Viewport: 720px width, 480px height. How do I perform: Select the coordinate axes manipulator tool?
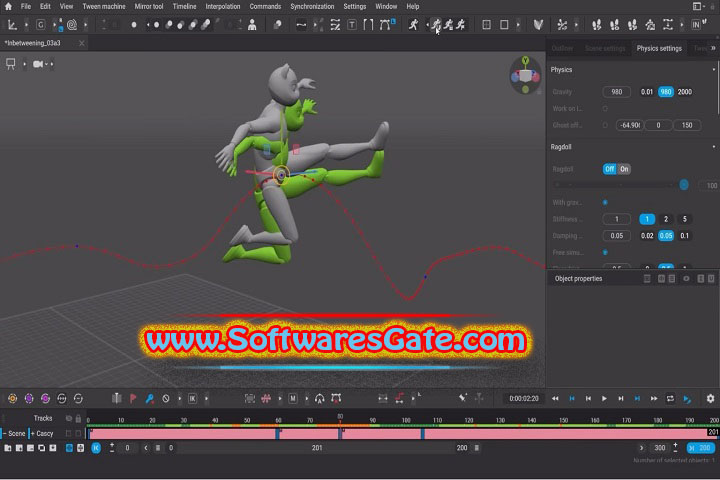click(x=12, y=25)
